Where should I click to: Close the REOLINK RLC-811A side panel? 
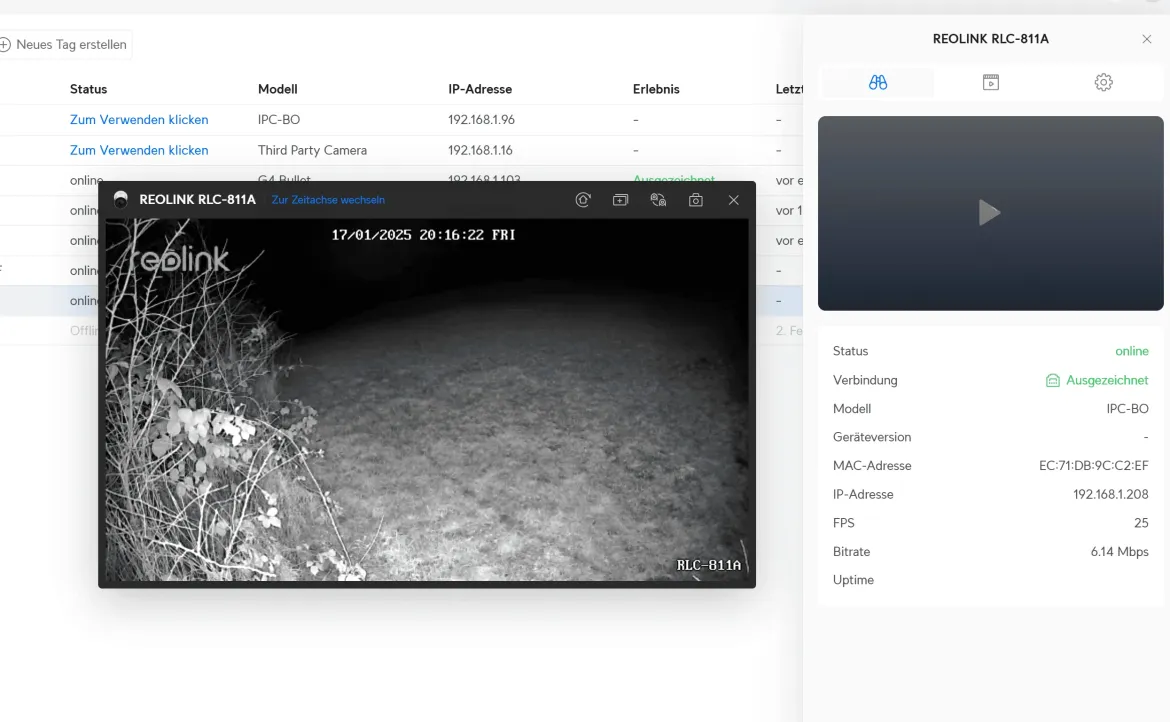click(x=1147, y=39)
